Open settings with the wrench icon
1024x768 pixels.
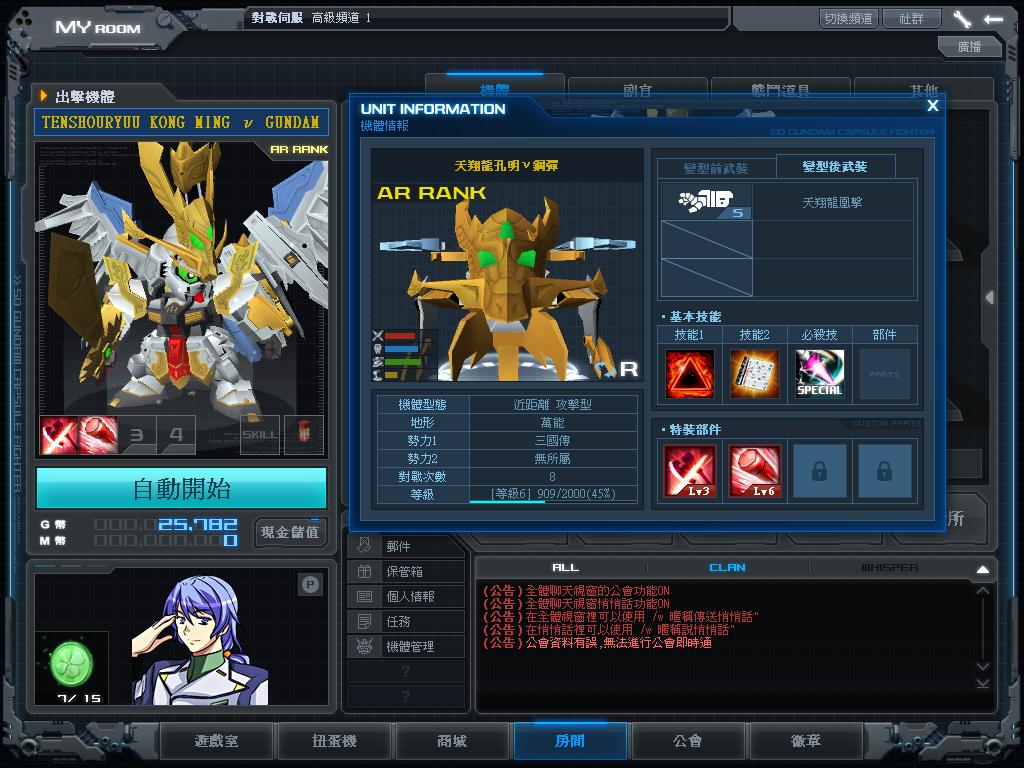(962, 19)
